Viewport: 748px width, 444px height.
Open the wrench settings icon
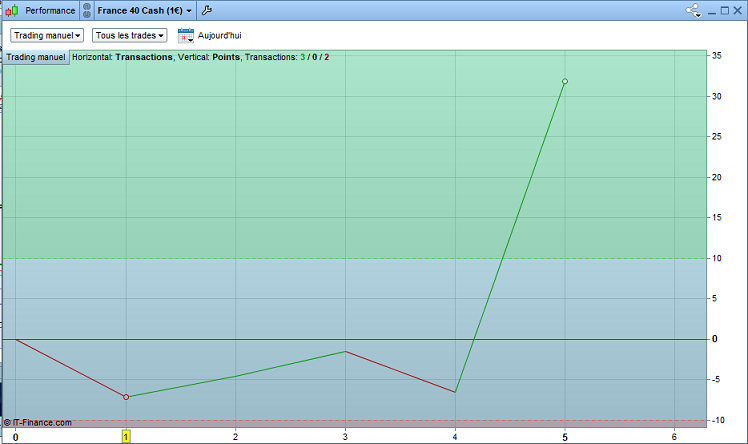pos(207,10)
